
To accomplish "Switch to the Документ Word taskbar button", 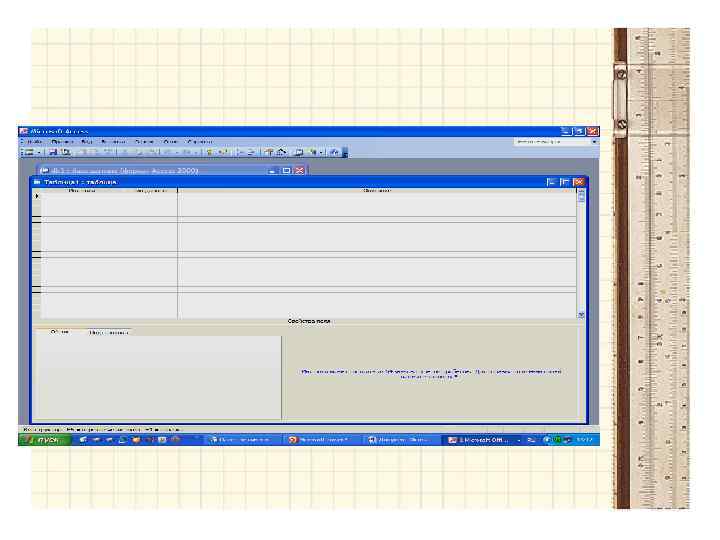I will [400, 440].
